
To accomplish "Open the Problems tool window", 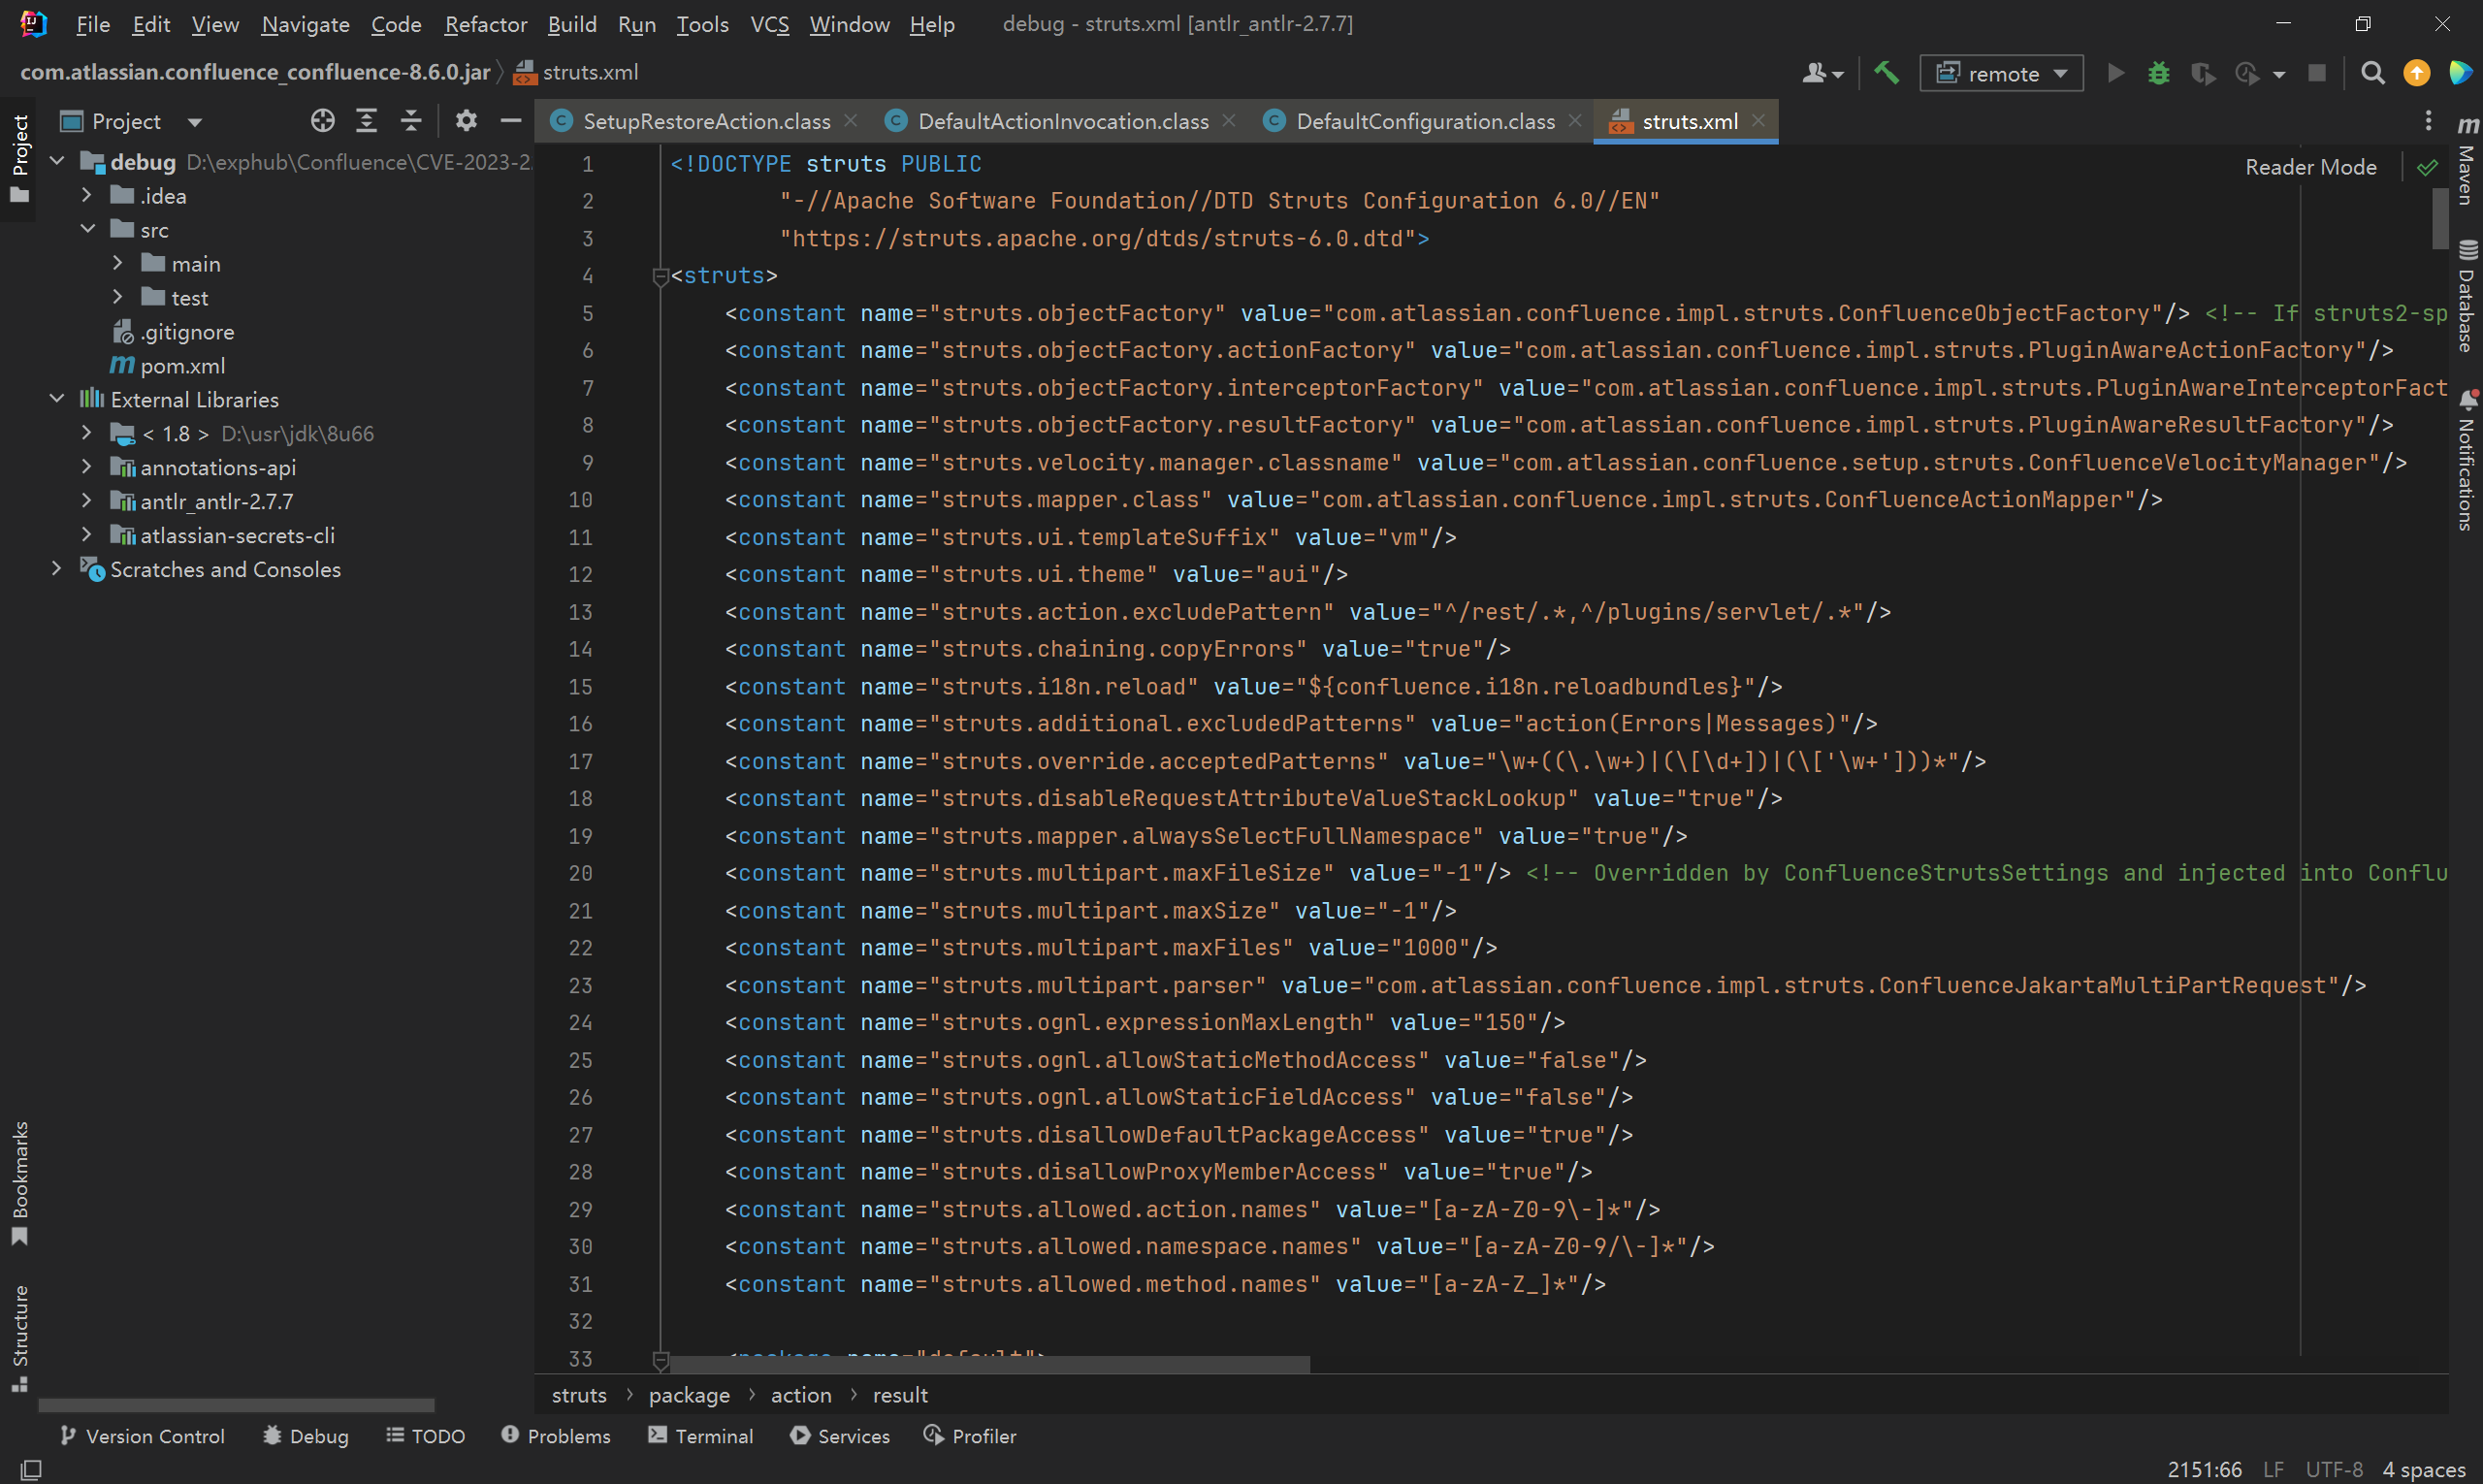I will click(556, 1436).
